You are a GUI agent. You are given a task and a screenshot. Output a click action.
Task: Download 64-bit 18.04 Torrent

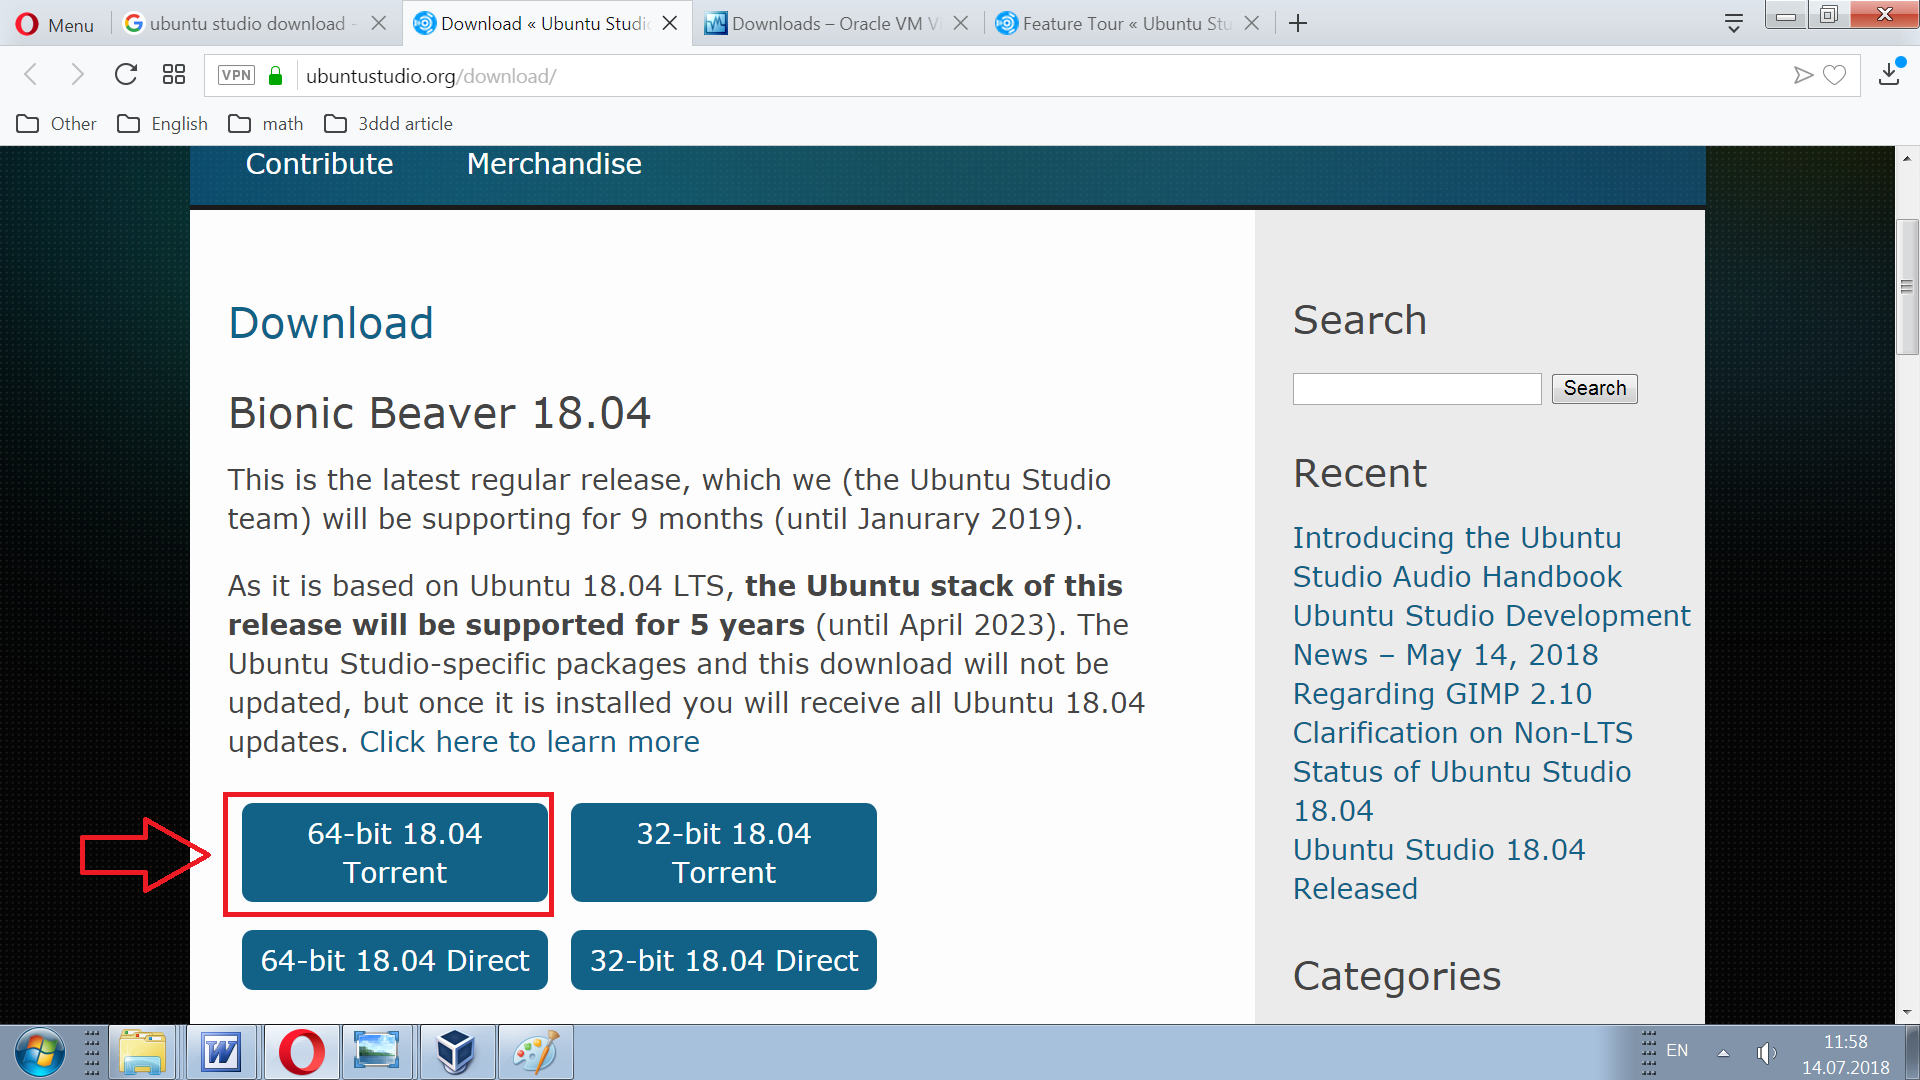pyautogui.click(x=395, y=853)
